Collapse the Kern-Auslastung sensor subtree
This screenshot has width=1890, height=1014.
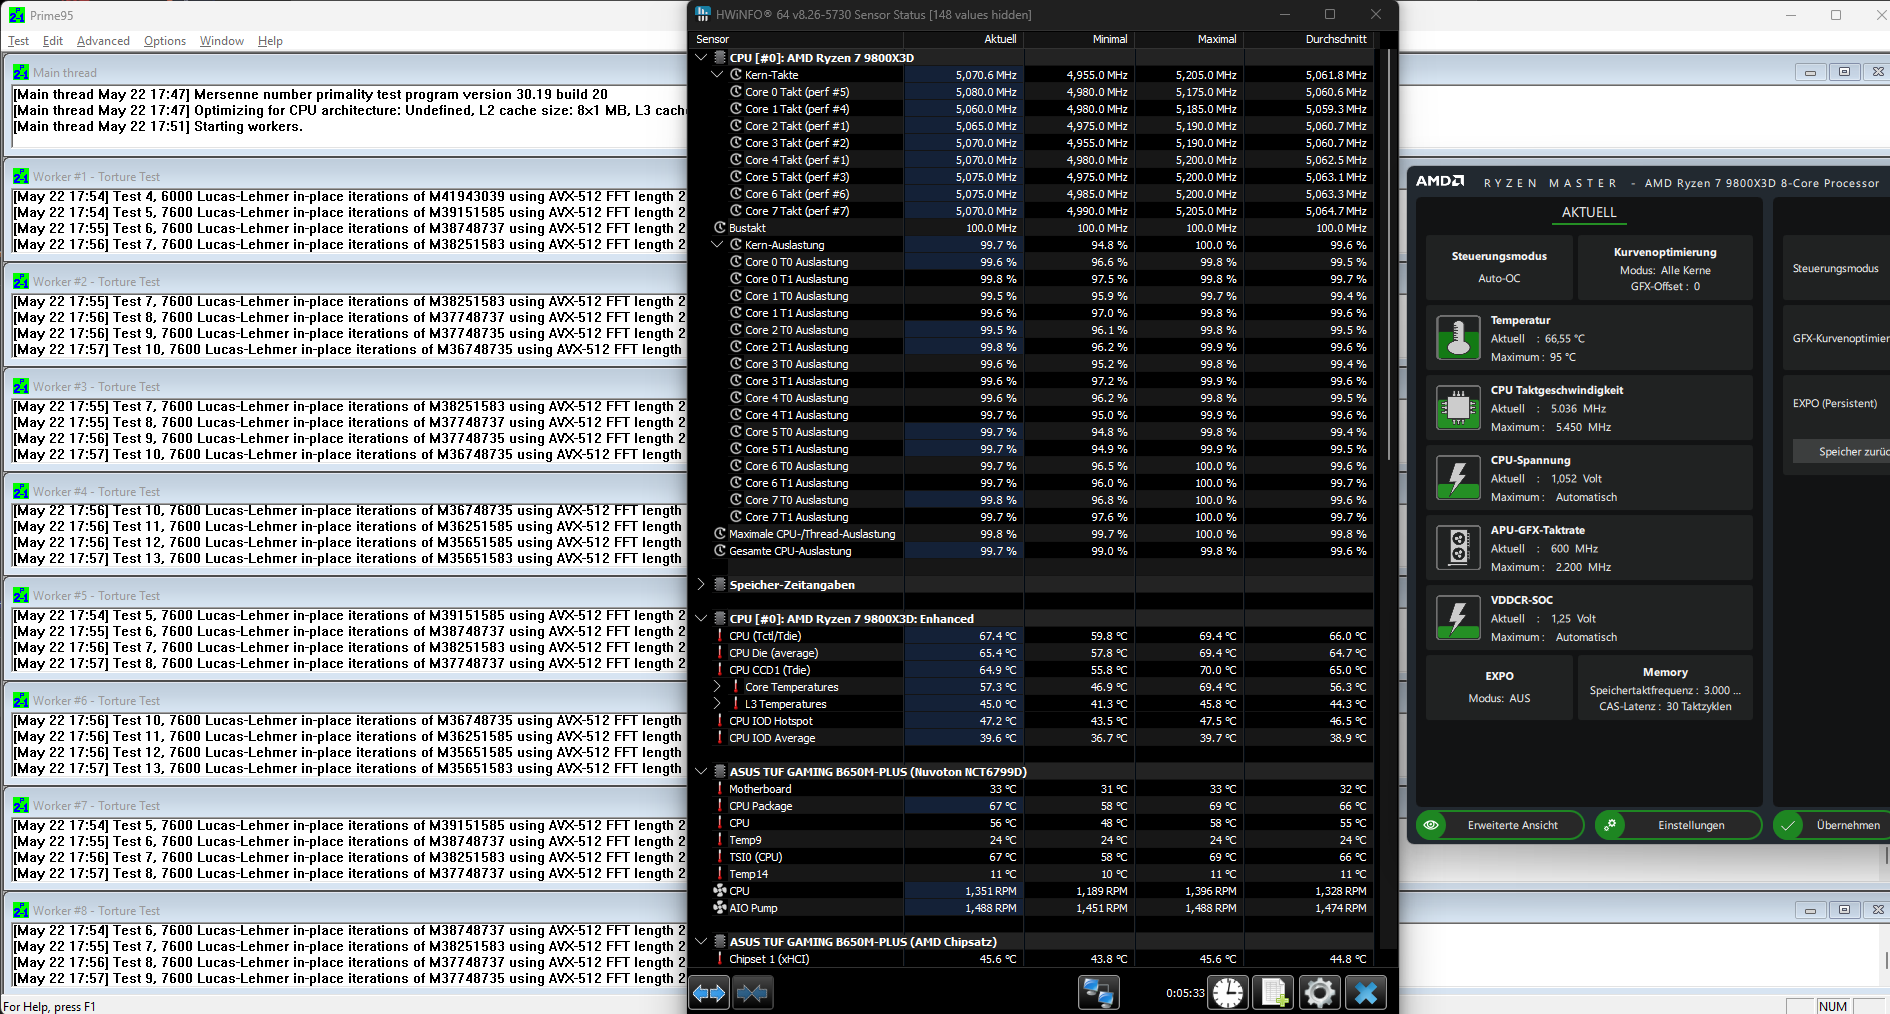pos(717,245)
